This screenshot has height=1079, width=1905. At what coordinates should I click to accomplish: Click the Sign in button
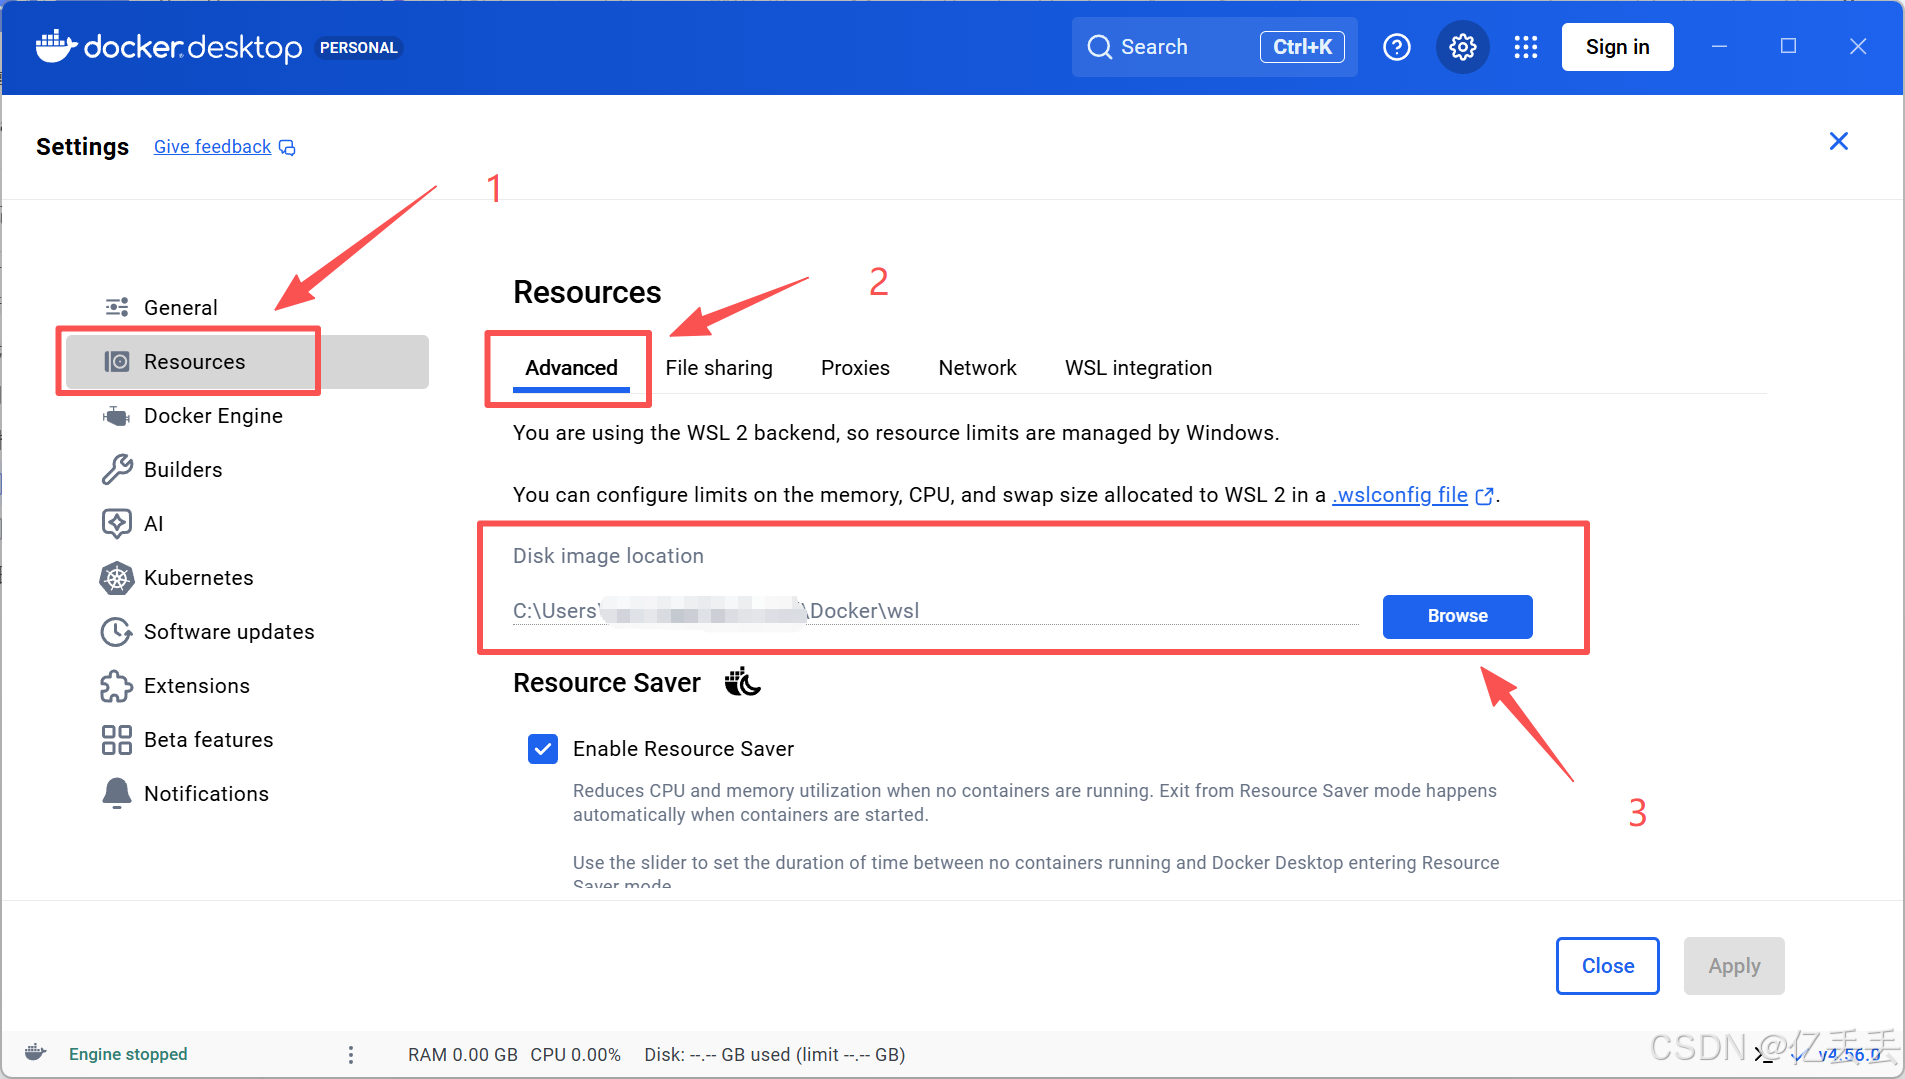coord(1617,47)
